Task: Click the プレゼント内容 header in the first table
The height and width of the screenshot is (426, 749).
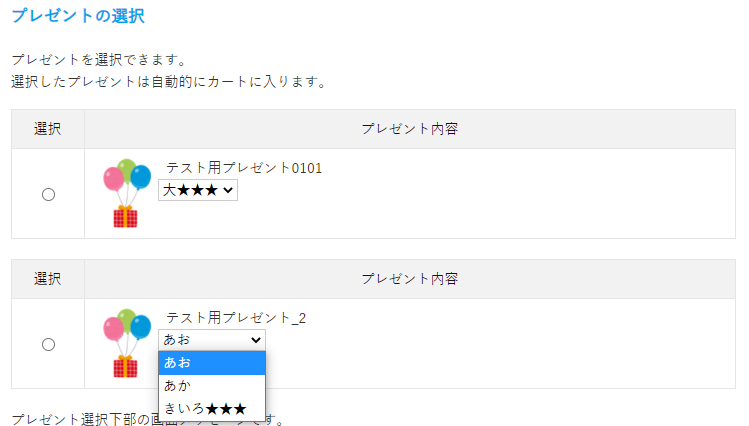Action: pos(410,129)
